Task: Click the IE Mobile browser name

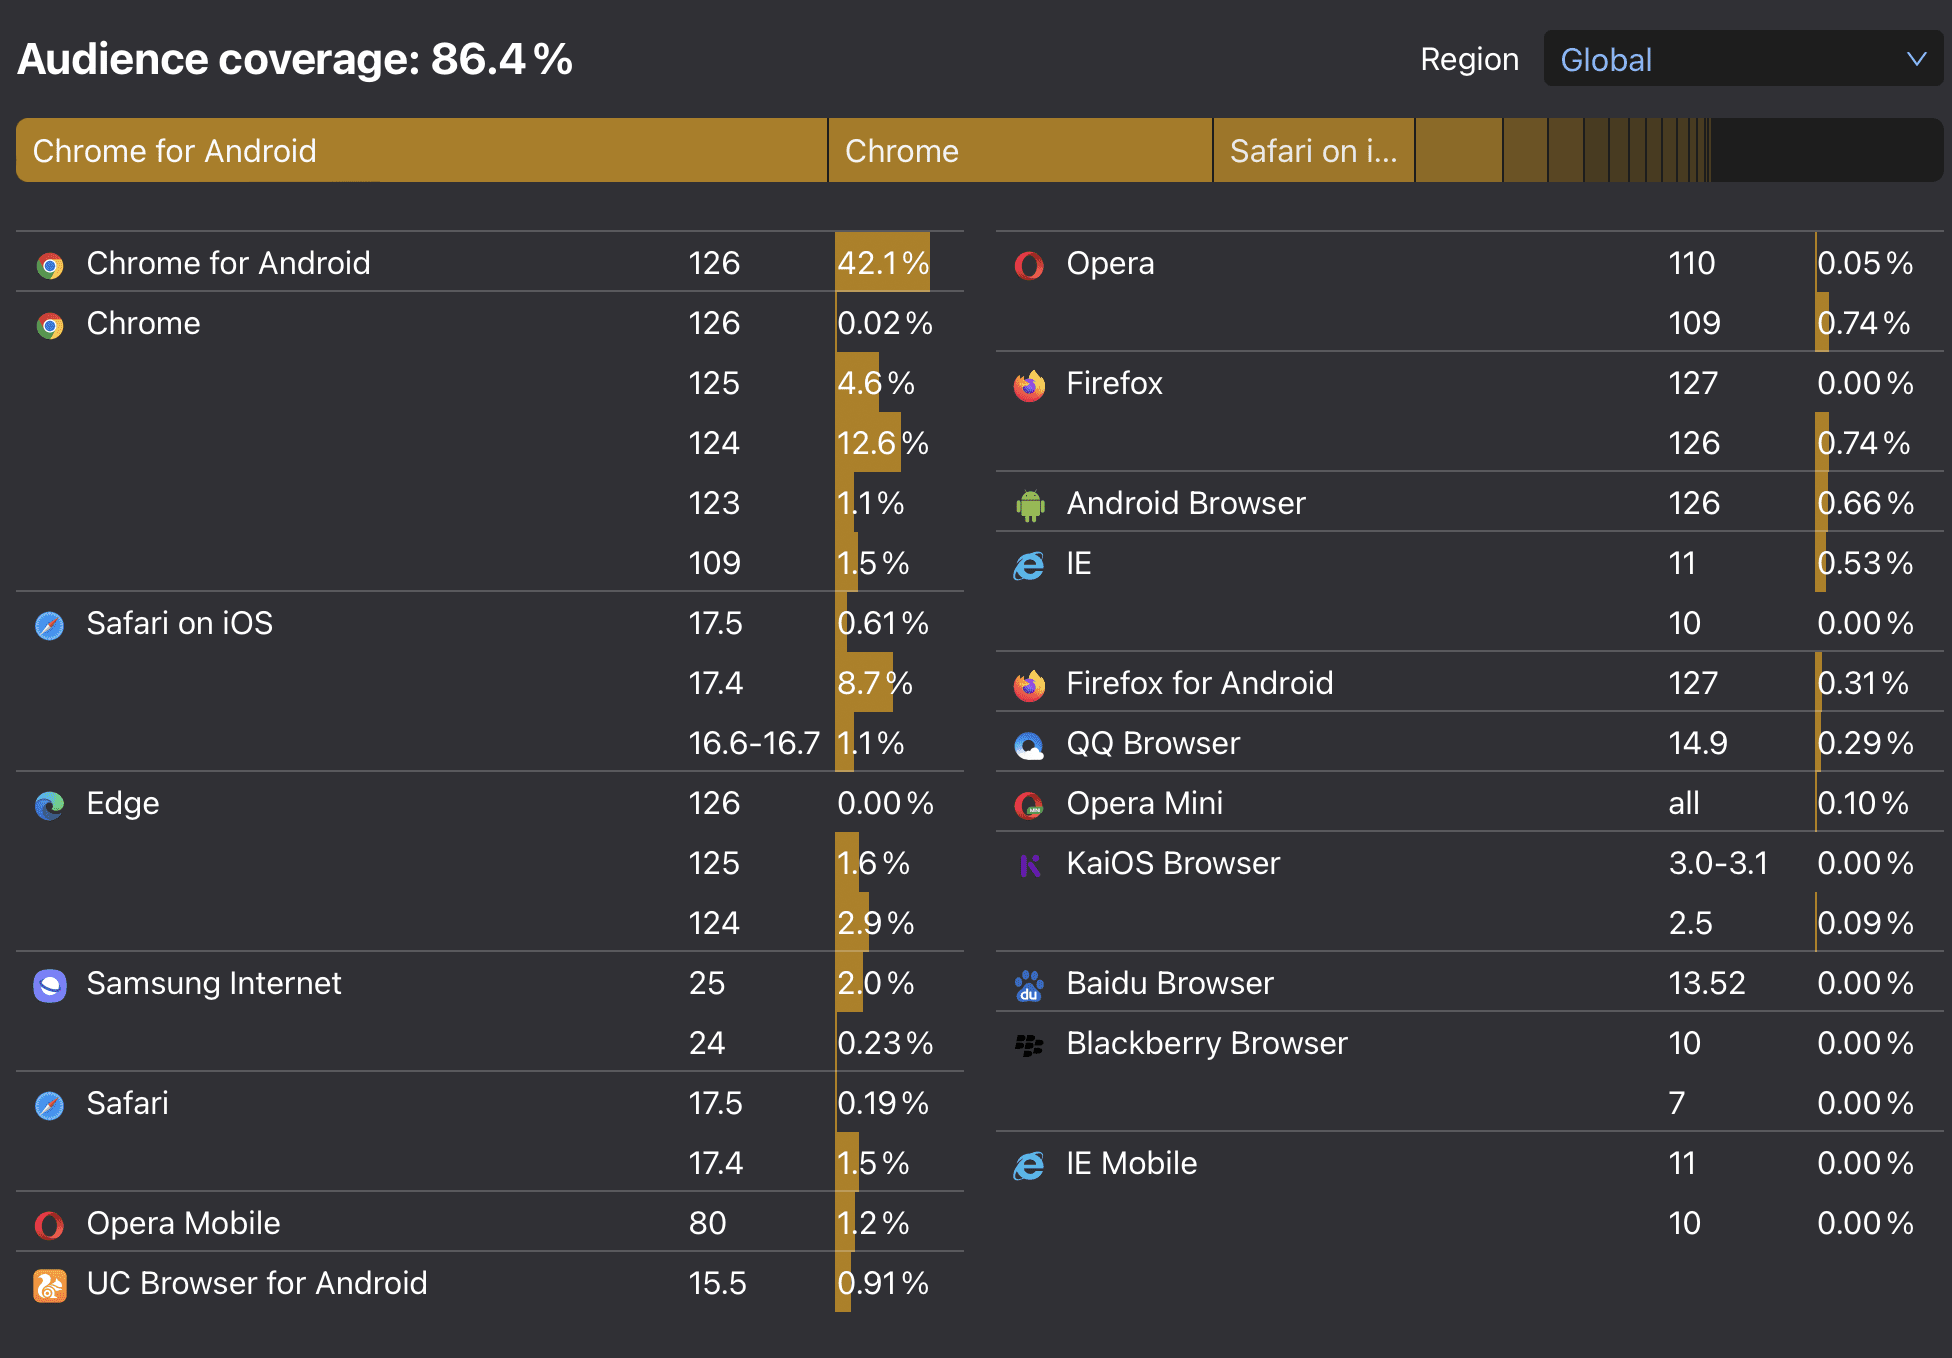Action: click(1131, 1163)
